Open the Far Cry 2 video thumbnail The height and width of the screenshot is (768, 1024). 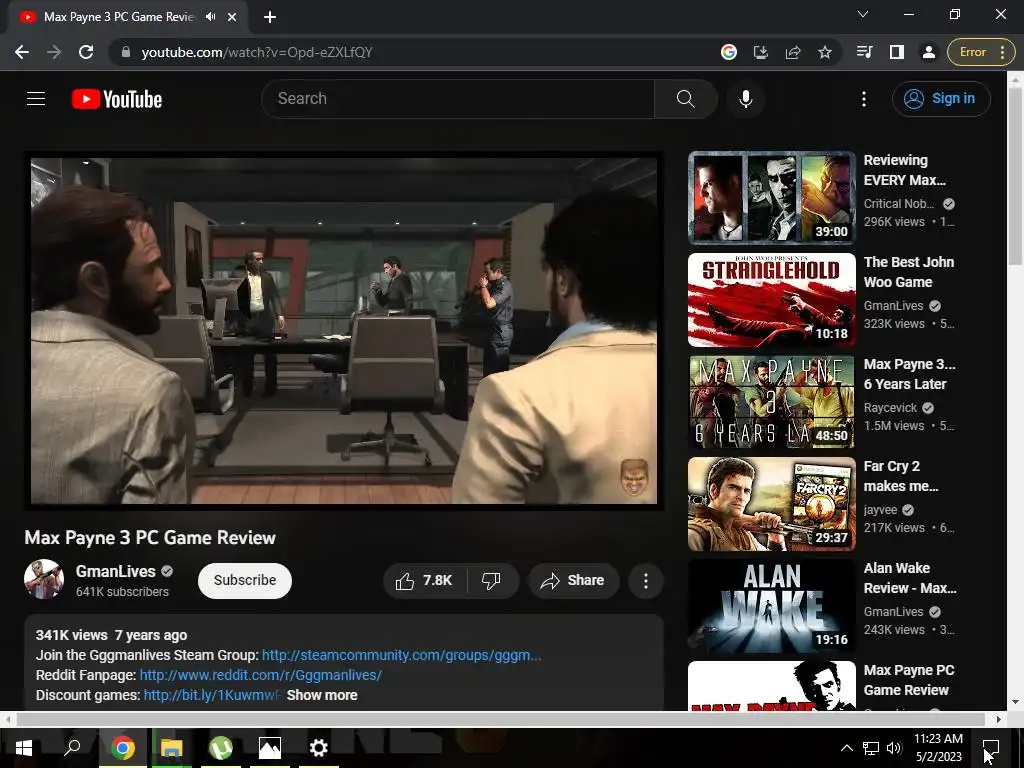771,504
